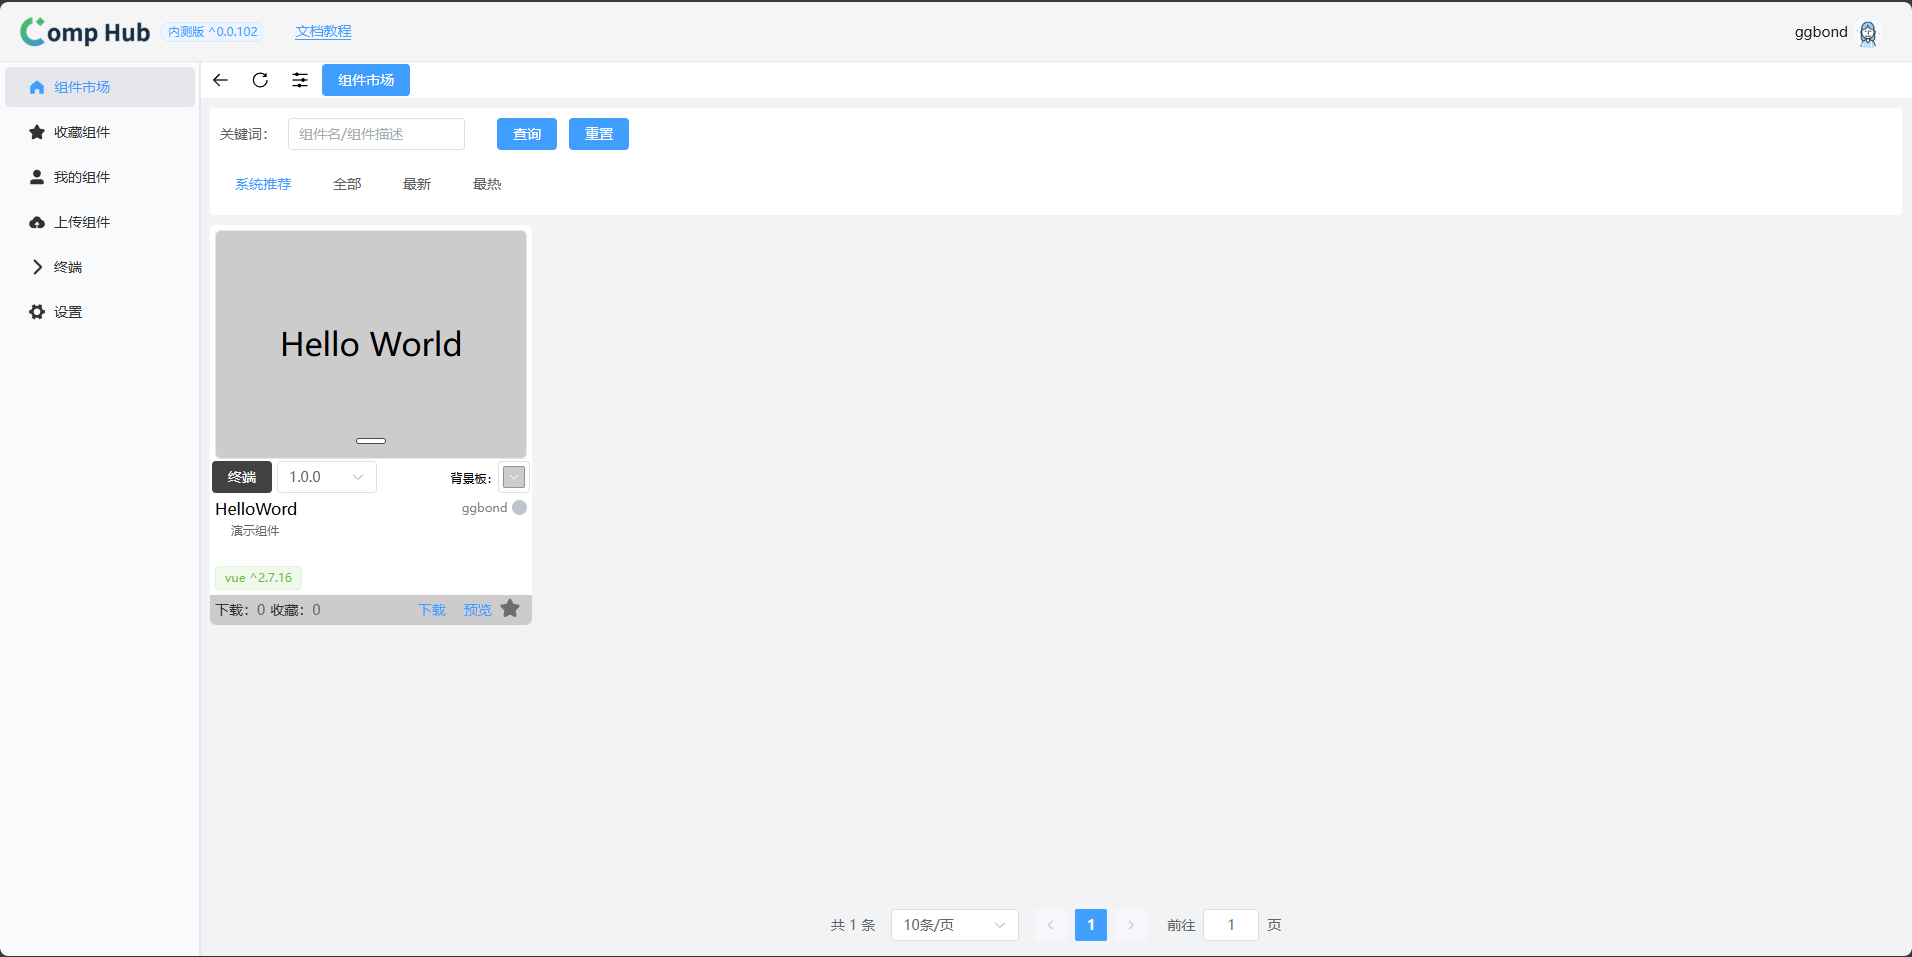Select the 最热 filter tab
Viewport: 1912px width, 957px height.
(x=487, y=184)
